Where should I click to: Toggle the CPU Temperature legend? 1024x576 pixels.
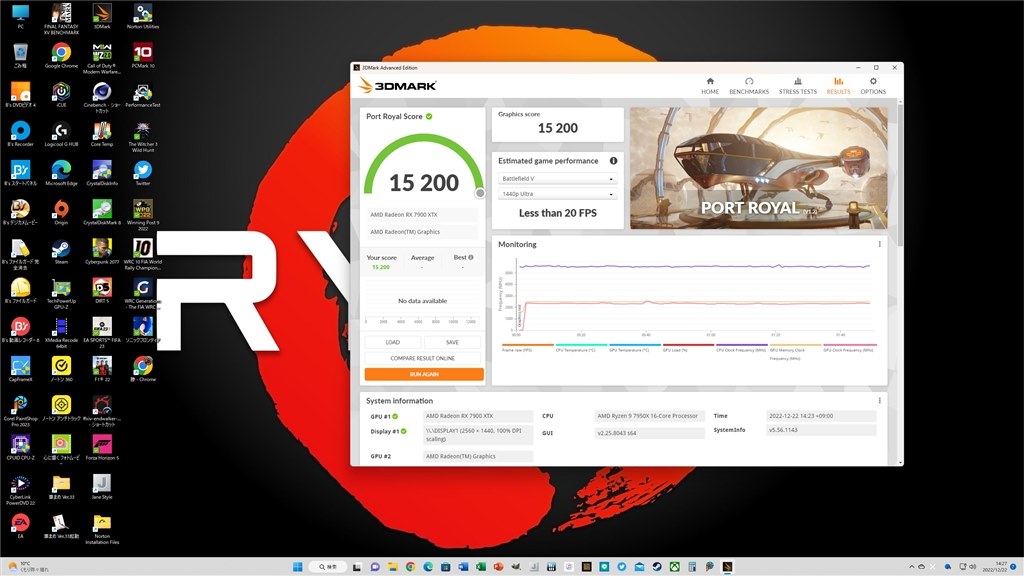[x=581, y=347]
